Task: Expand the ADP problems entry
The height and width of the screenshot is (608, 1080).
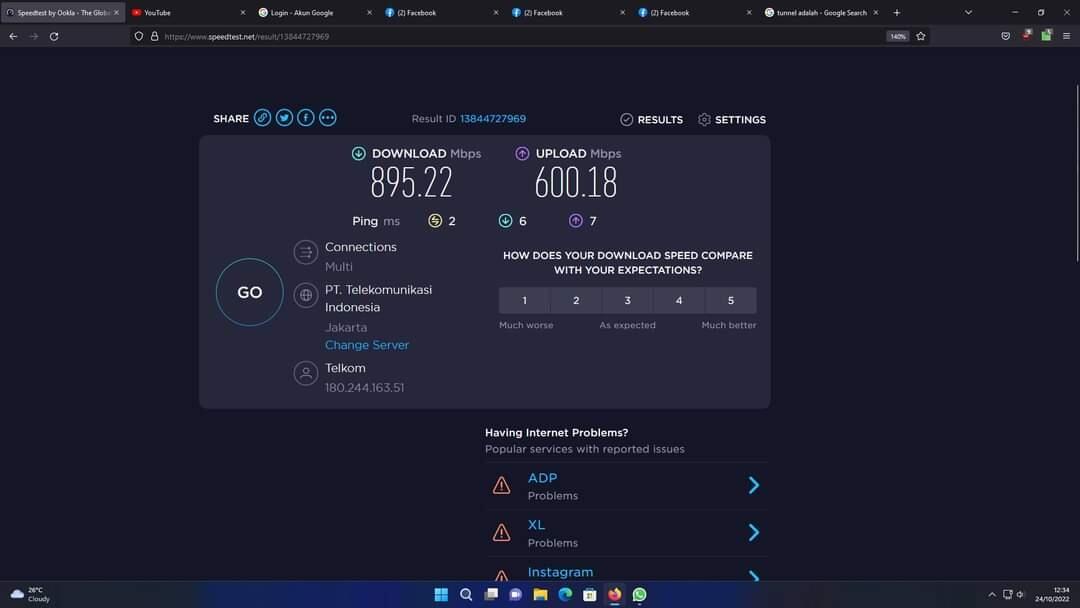Action: coord(753,485)
